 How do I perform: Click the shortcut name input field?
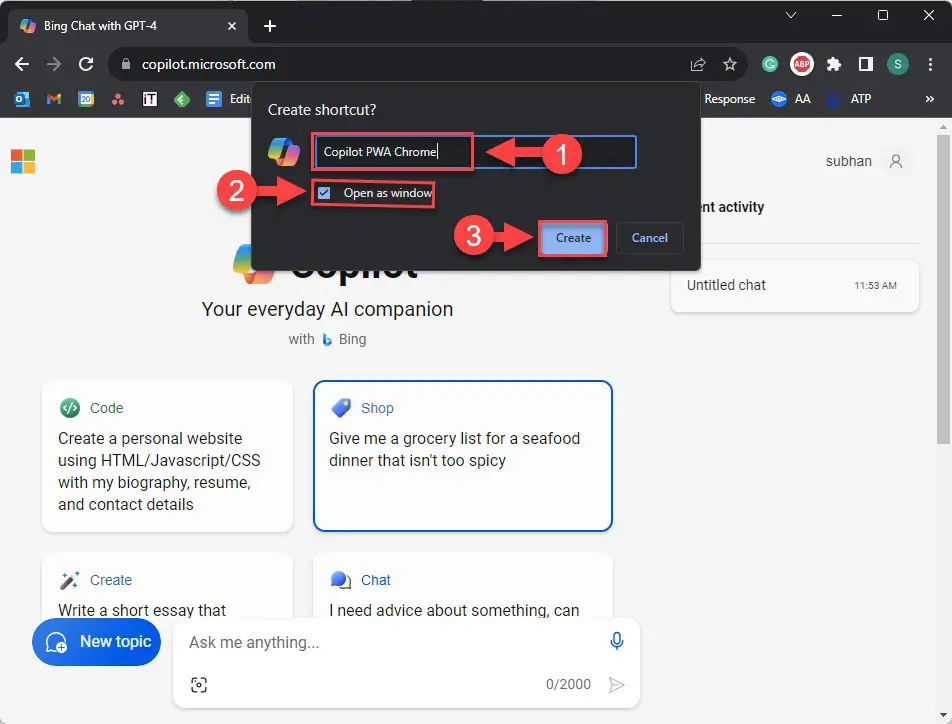click(x=475, y=152)
